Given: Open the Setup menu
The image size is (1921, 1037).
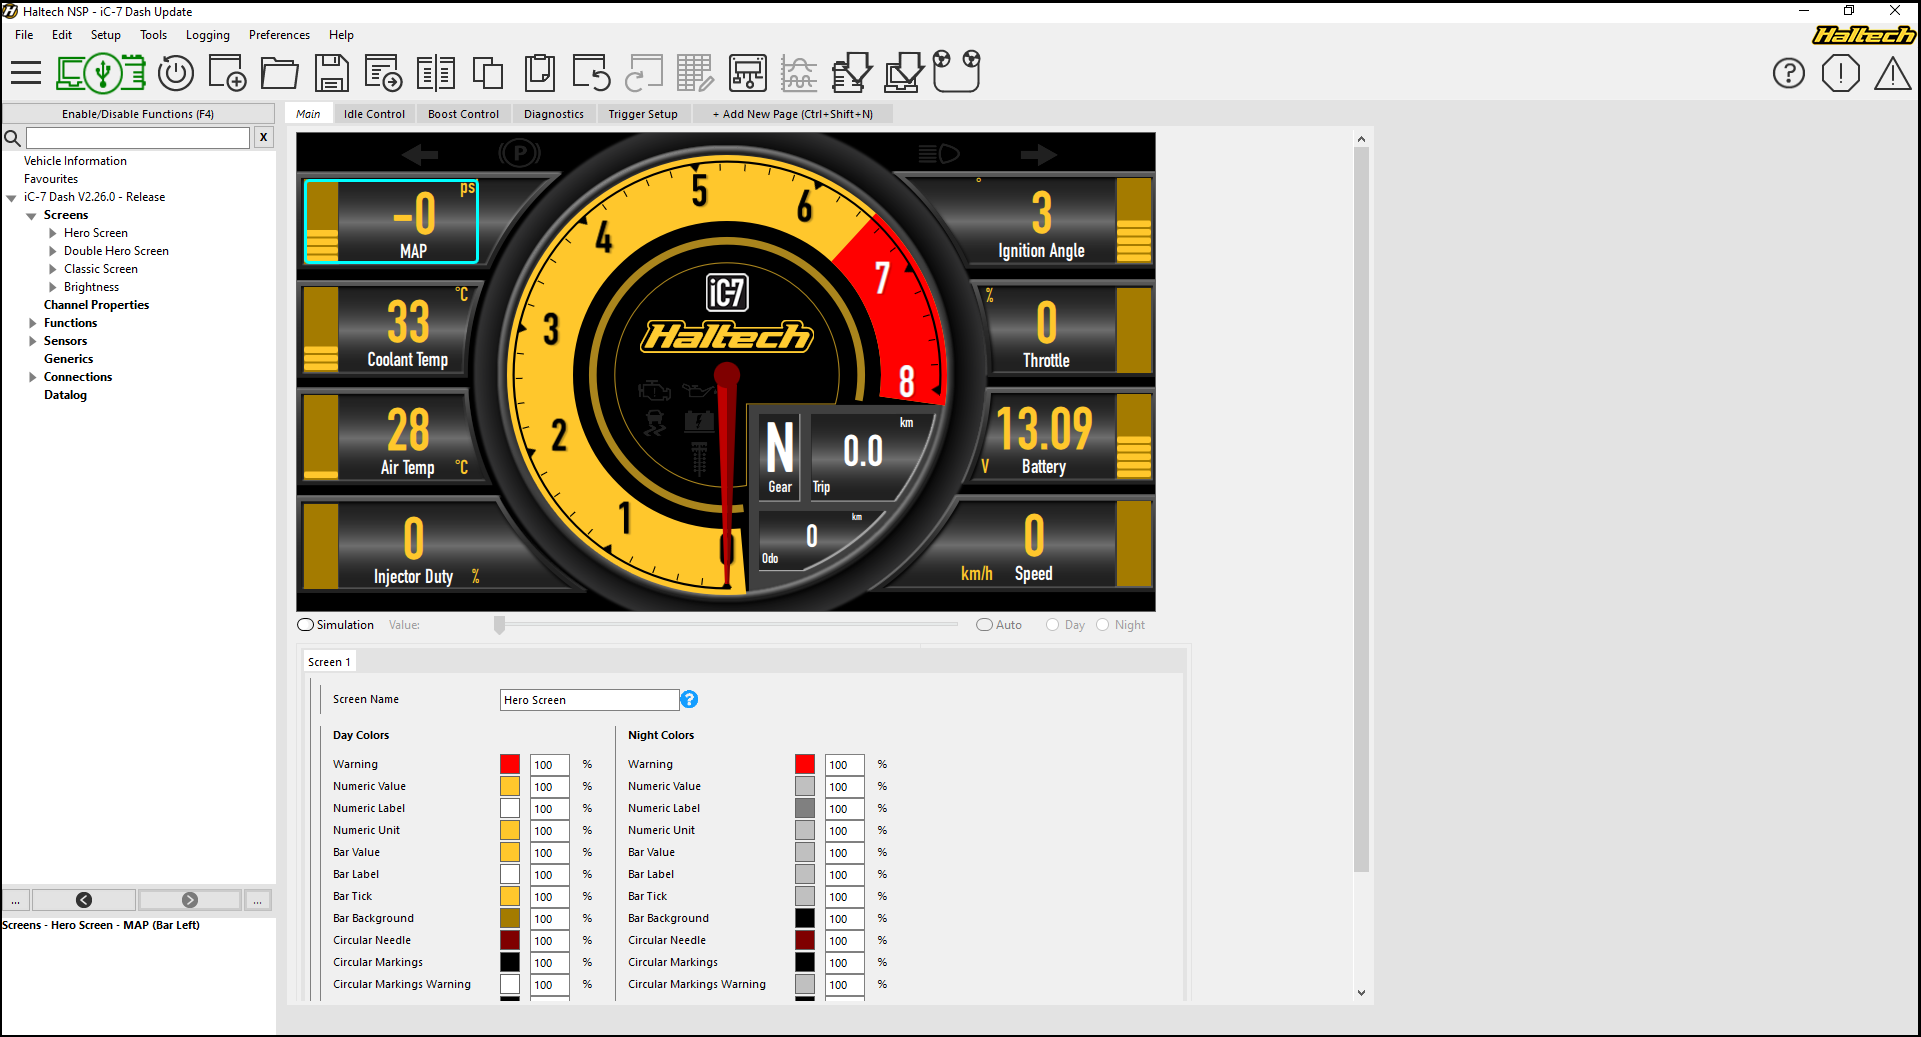Looking at the screenshot, I should click(105, 35).
